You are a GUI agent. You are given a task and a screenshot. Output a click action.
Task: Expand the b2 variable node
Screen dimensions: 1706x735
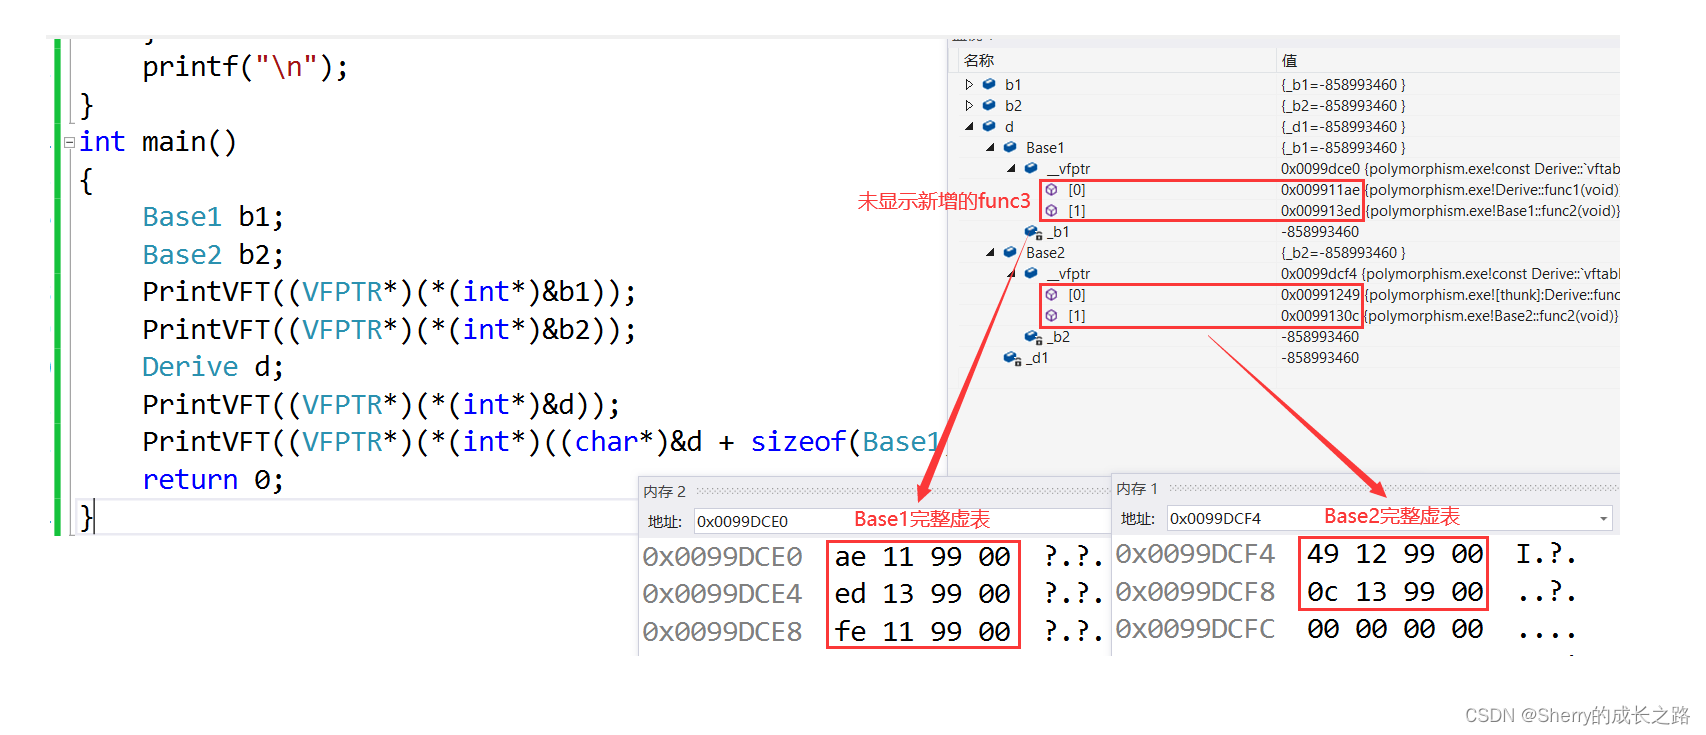pos(969,105)
